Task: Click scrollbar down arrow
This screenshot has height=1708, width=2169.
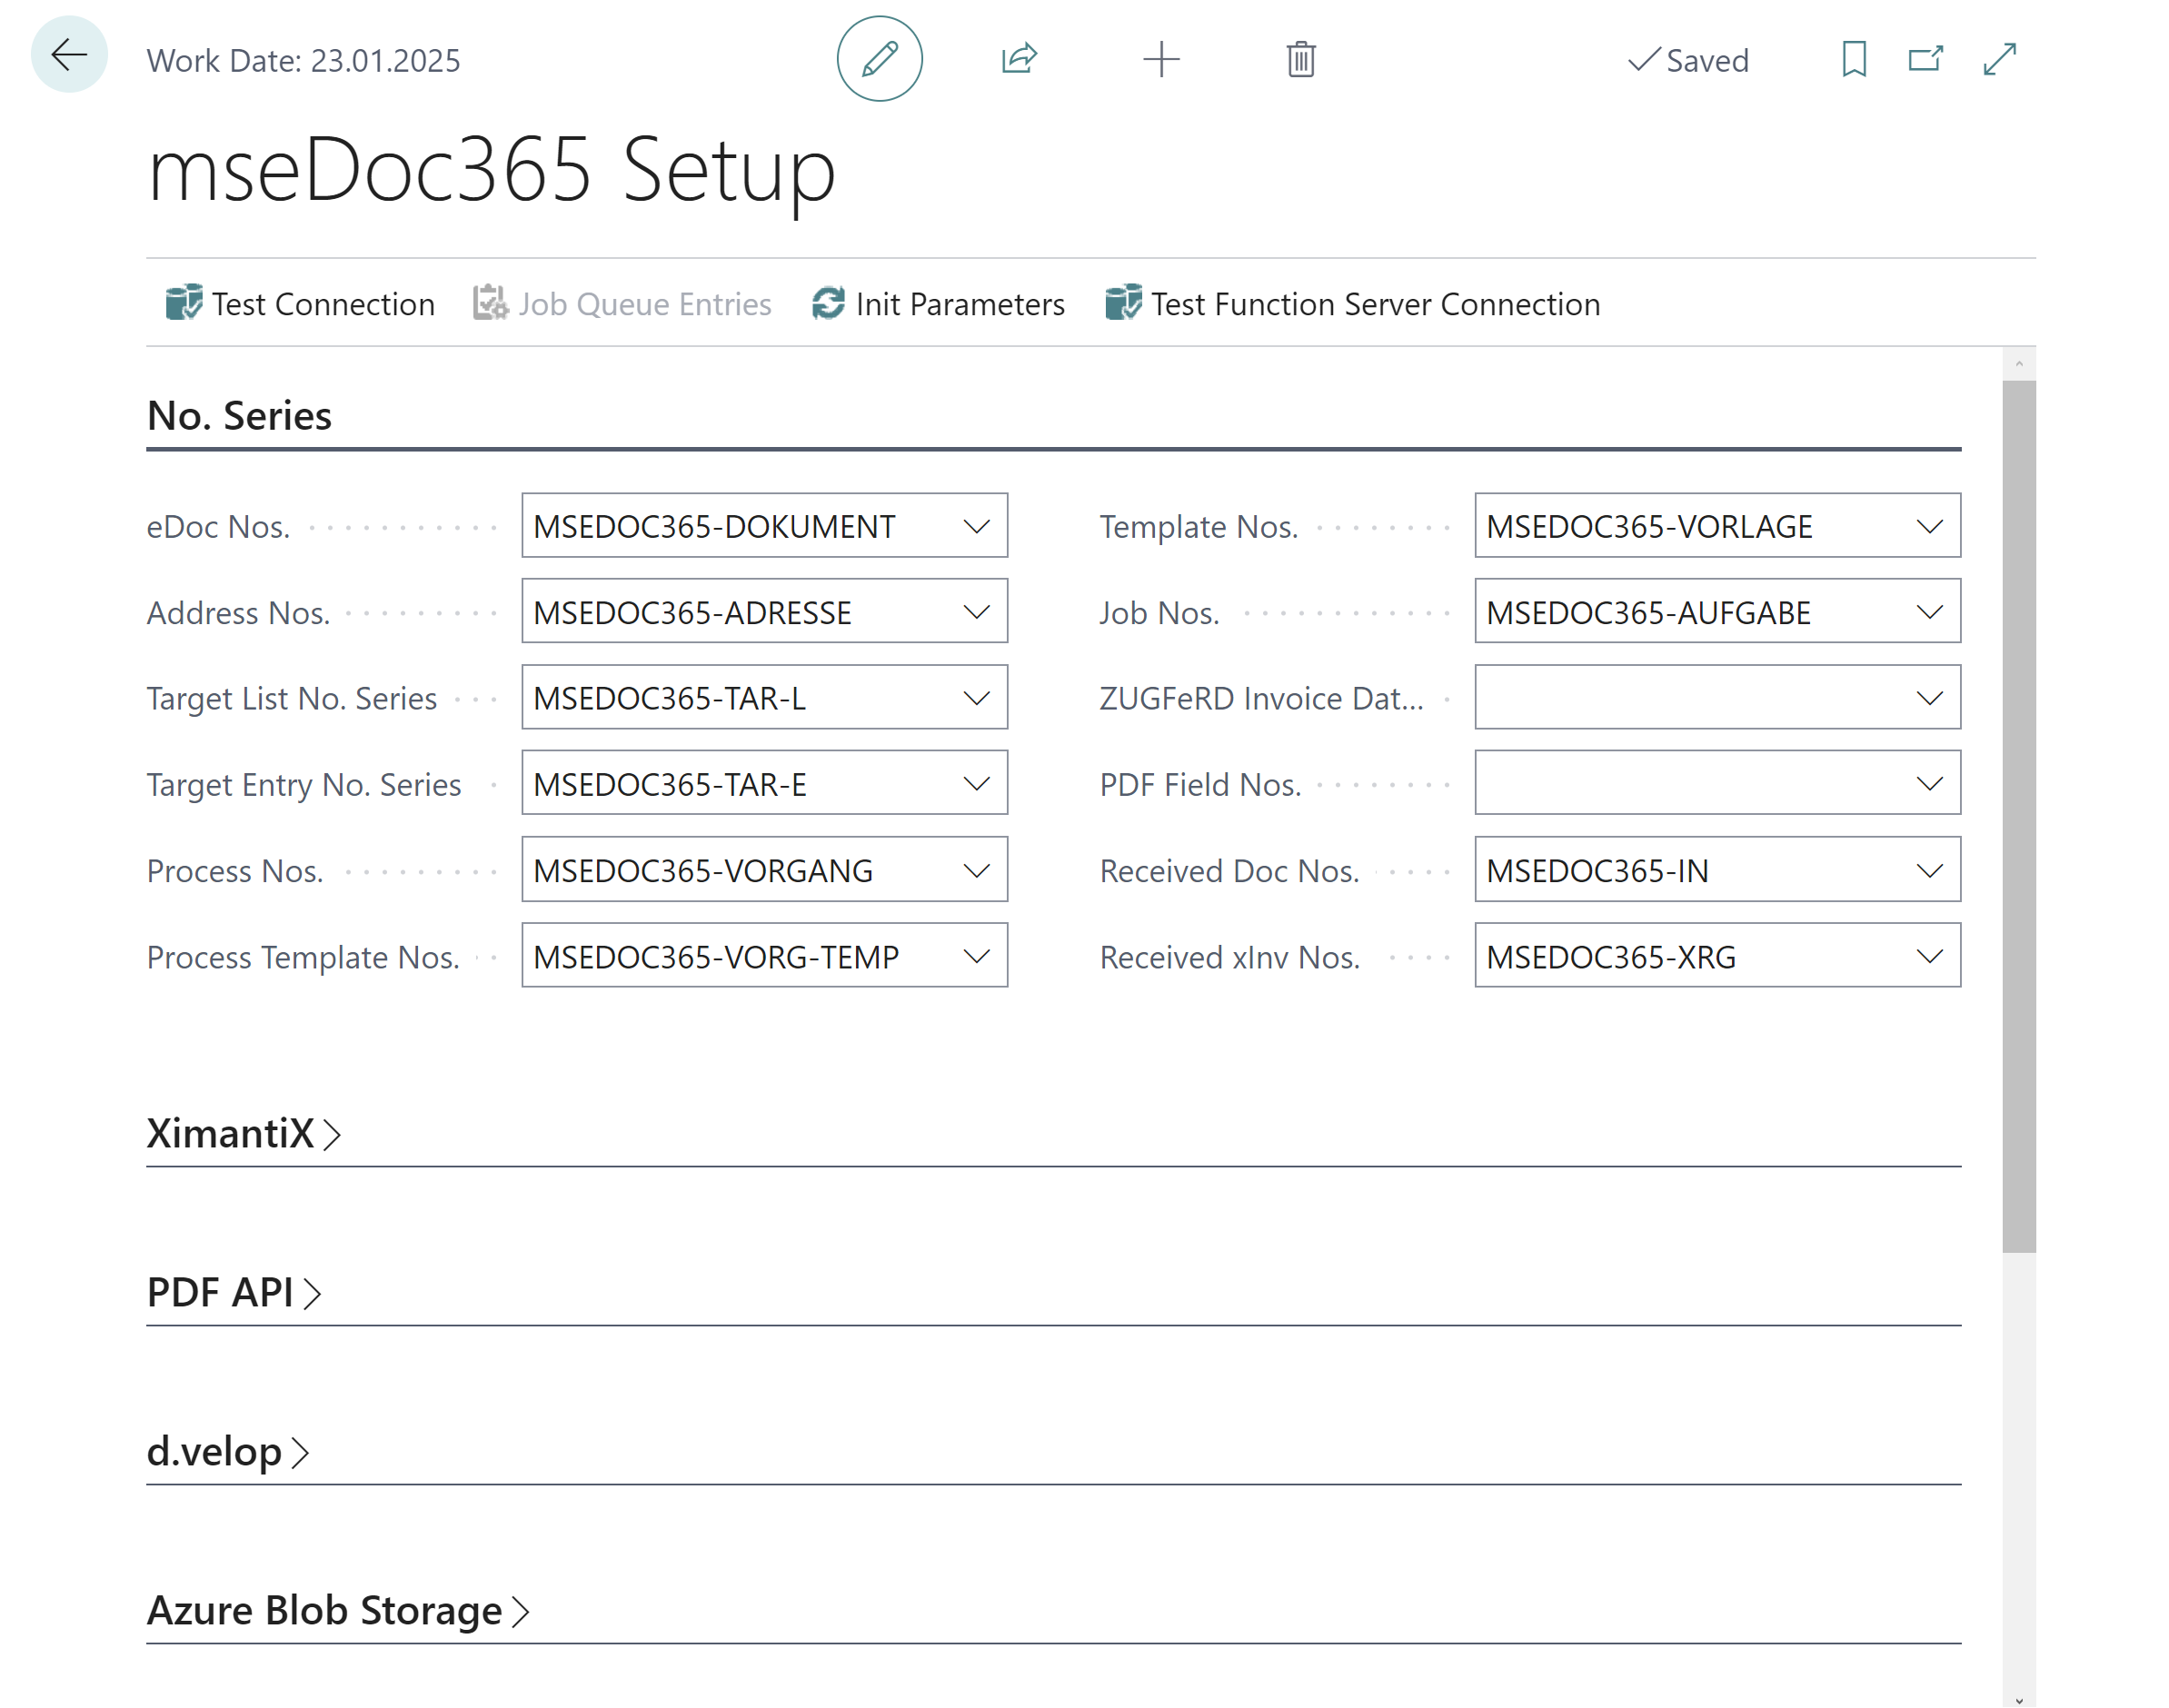Action: (x=2018, y=1699)
